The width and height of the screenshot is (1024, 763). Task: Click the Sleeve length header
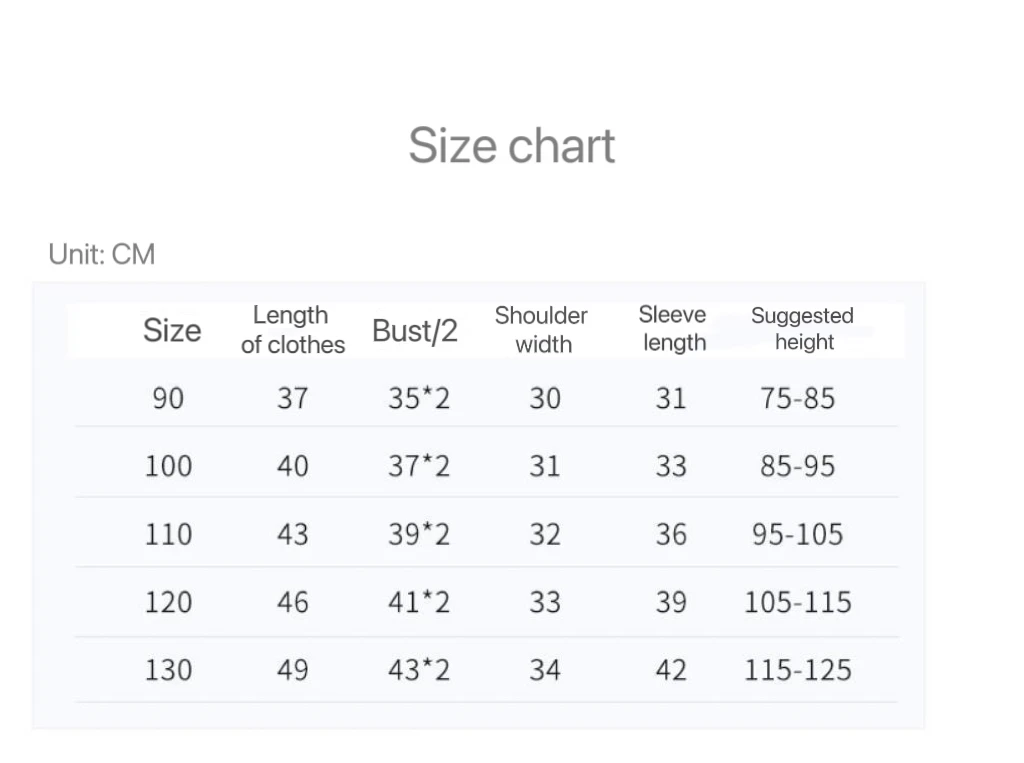pos(673,328)
